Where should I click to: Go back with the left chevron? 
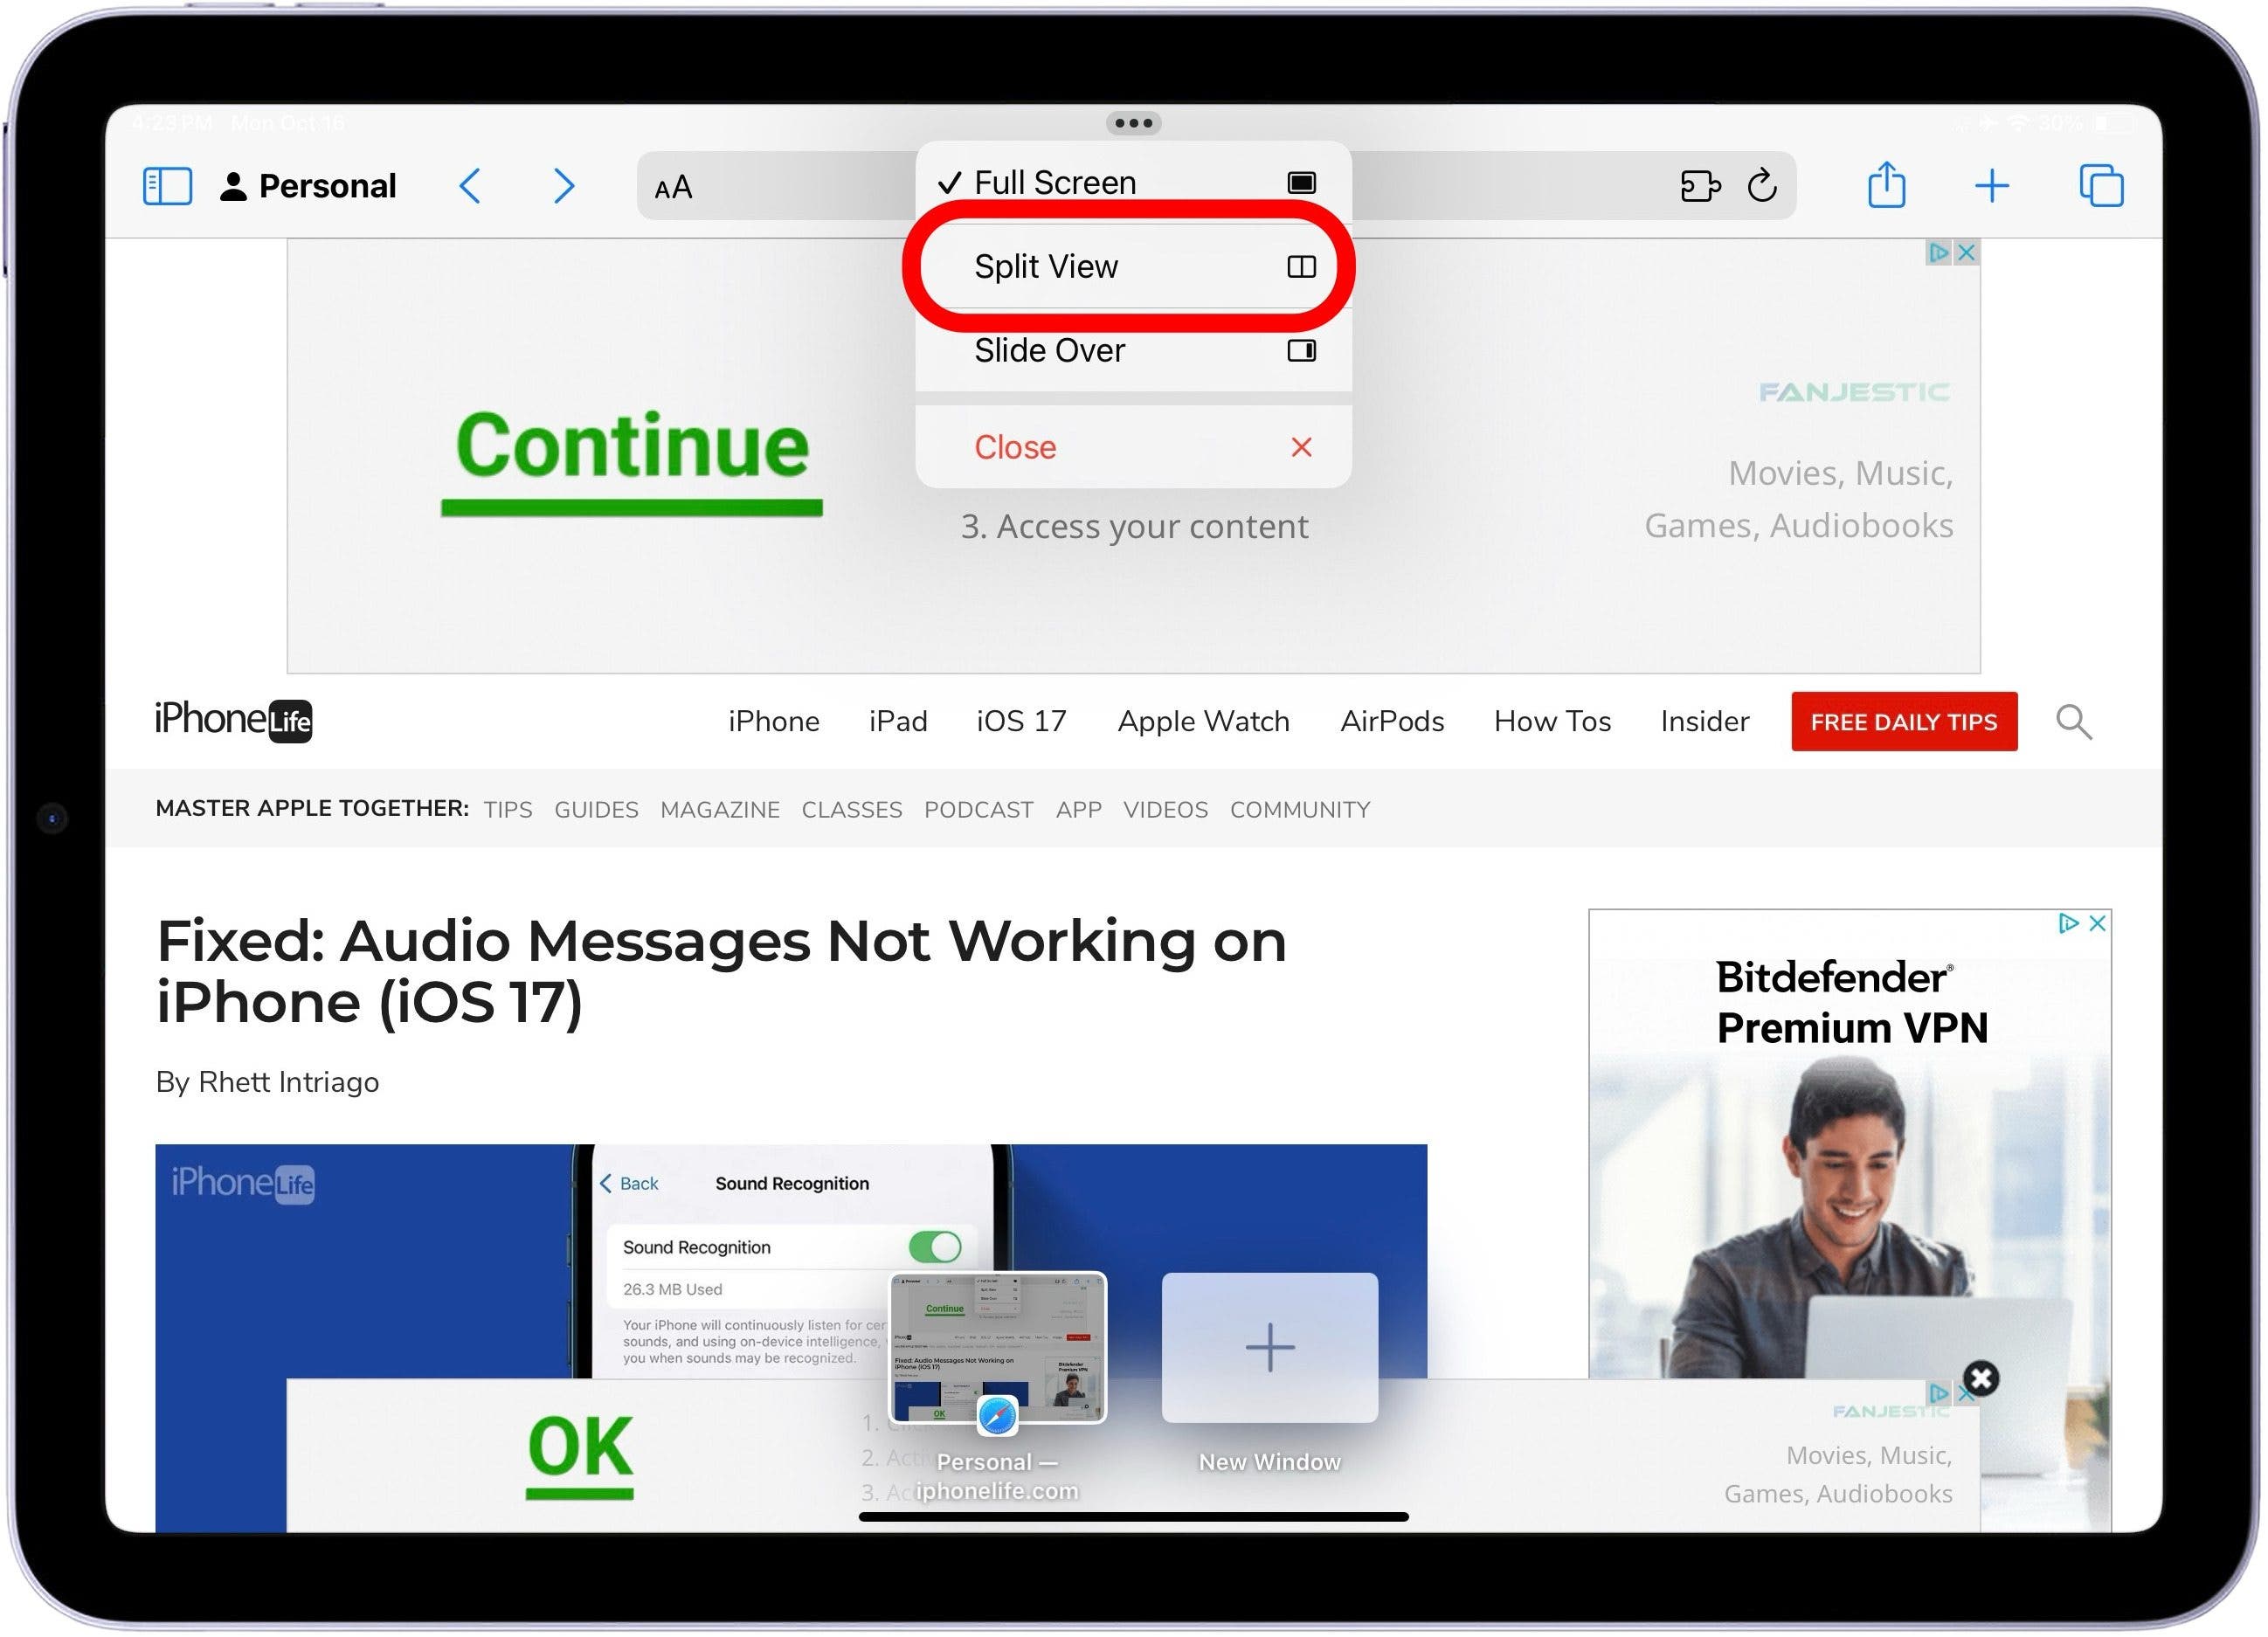[x=470, y=186]
